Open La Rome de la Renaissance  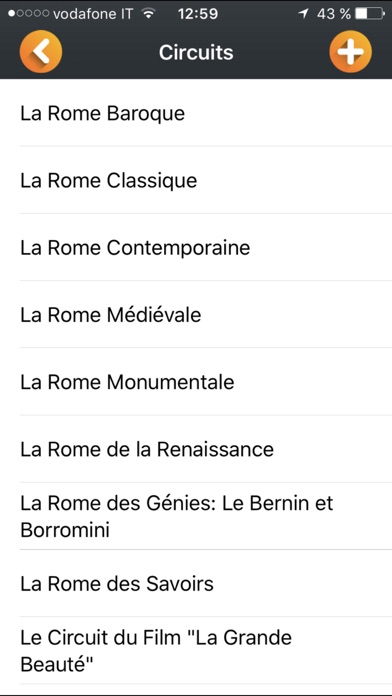click(x=196, y=449)
